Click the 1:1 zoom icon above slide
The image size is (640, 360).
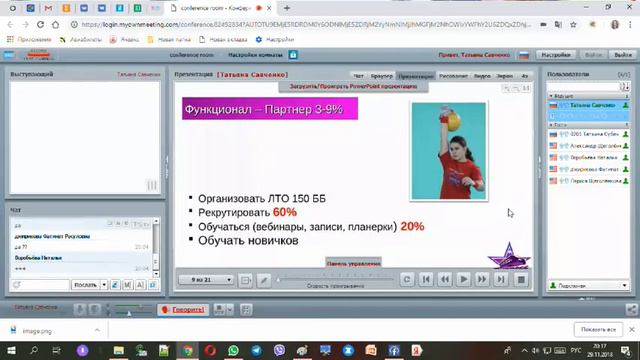tap(526, 88)
